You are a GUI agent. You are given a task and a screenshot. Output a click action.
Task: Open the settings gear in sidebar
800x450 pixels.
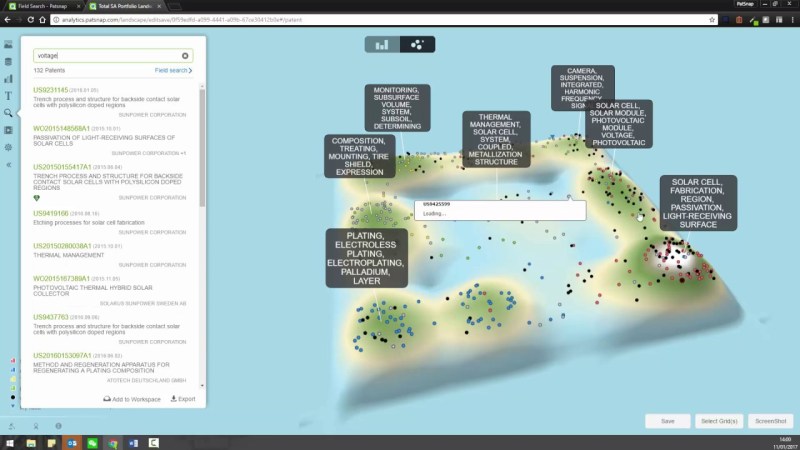click(x=8, y=147)
